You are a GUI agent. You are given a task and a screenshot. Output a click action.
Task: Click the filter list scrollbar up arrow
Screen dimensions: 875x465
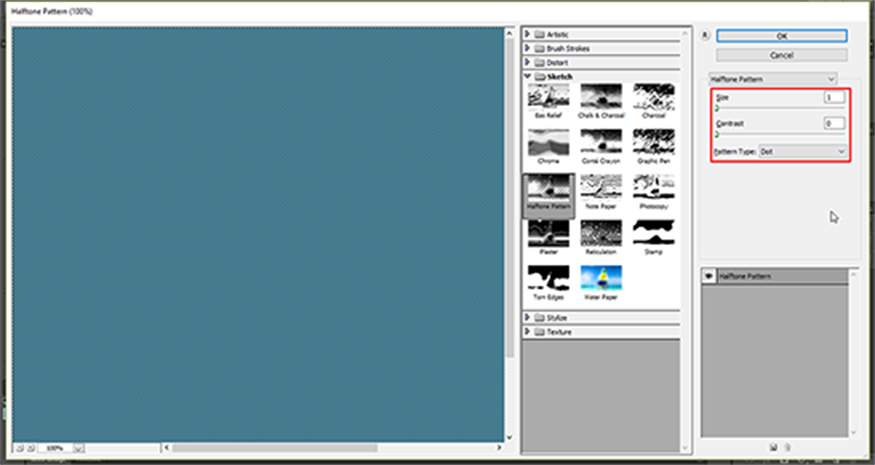pos(686,33)
